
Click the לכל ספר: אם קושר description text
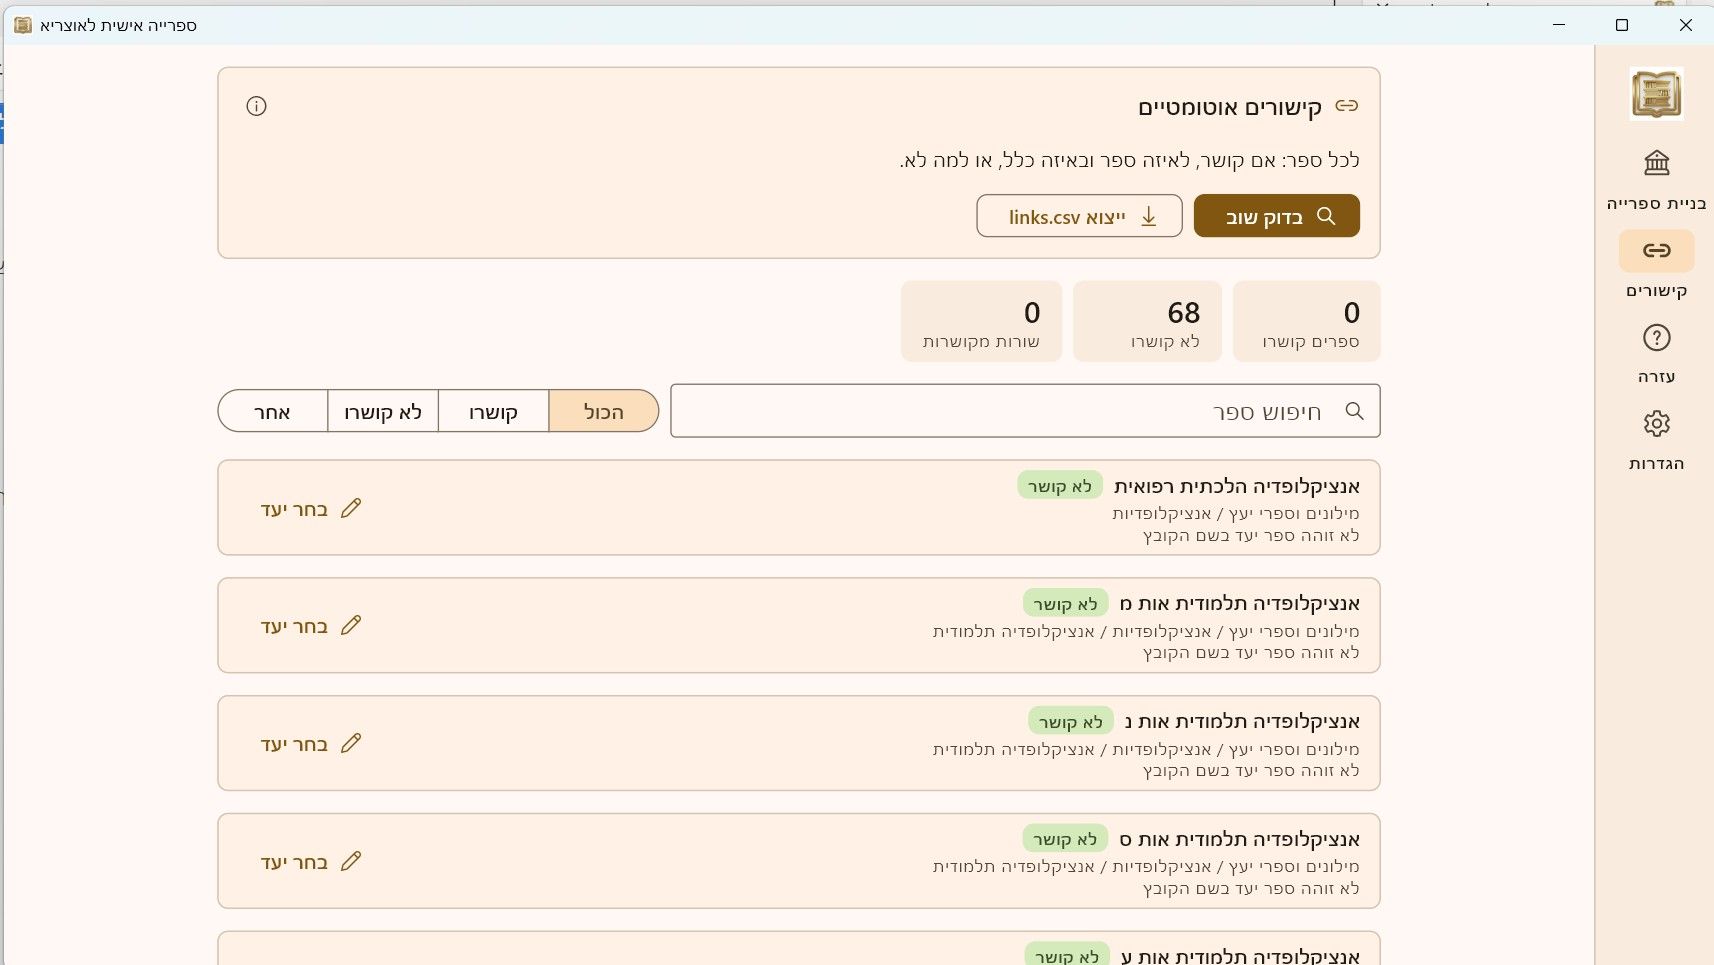(x=1130, y=160)
